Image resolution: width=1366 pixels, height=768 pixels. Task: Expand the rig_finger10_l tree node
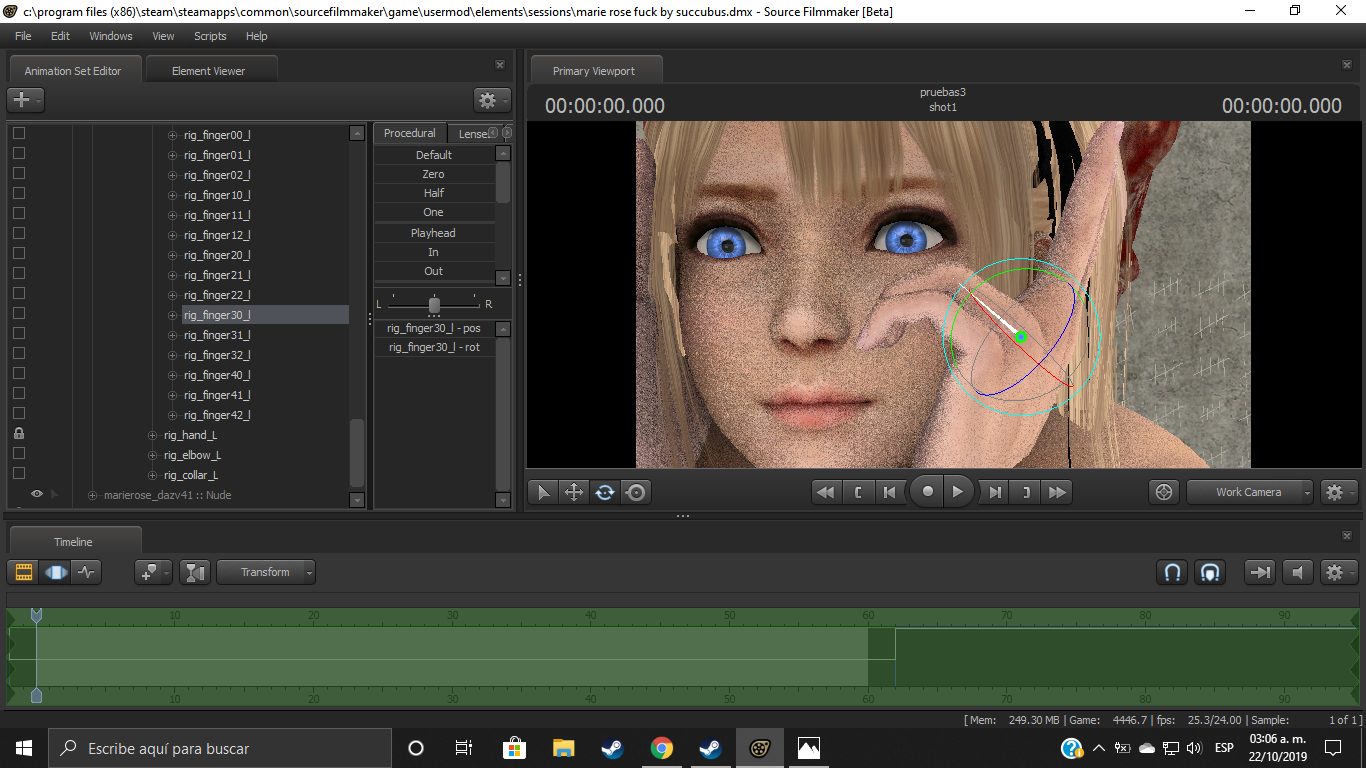[173, 195]
